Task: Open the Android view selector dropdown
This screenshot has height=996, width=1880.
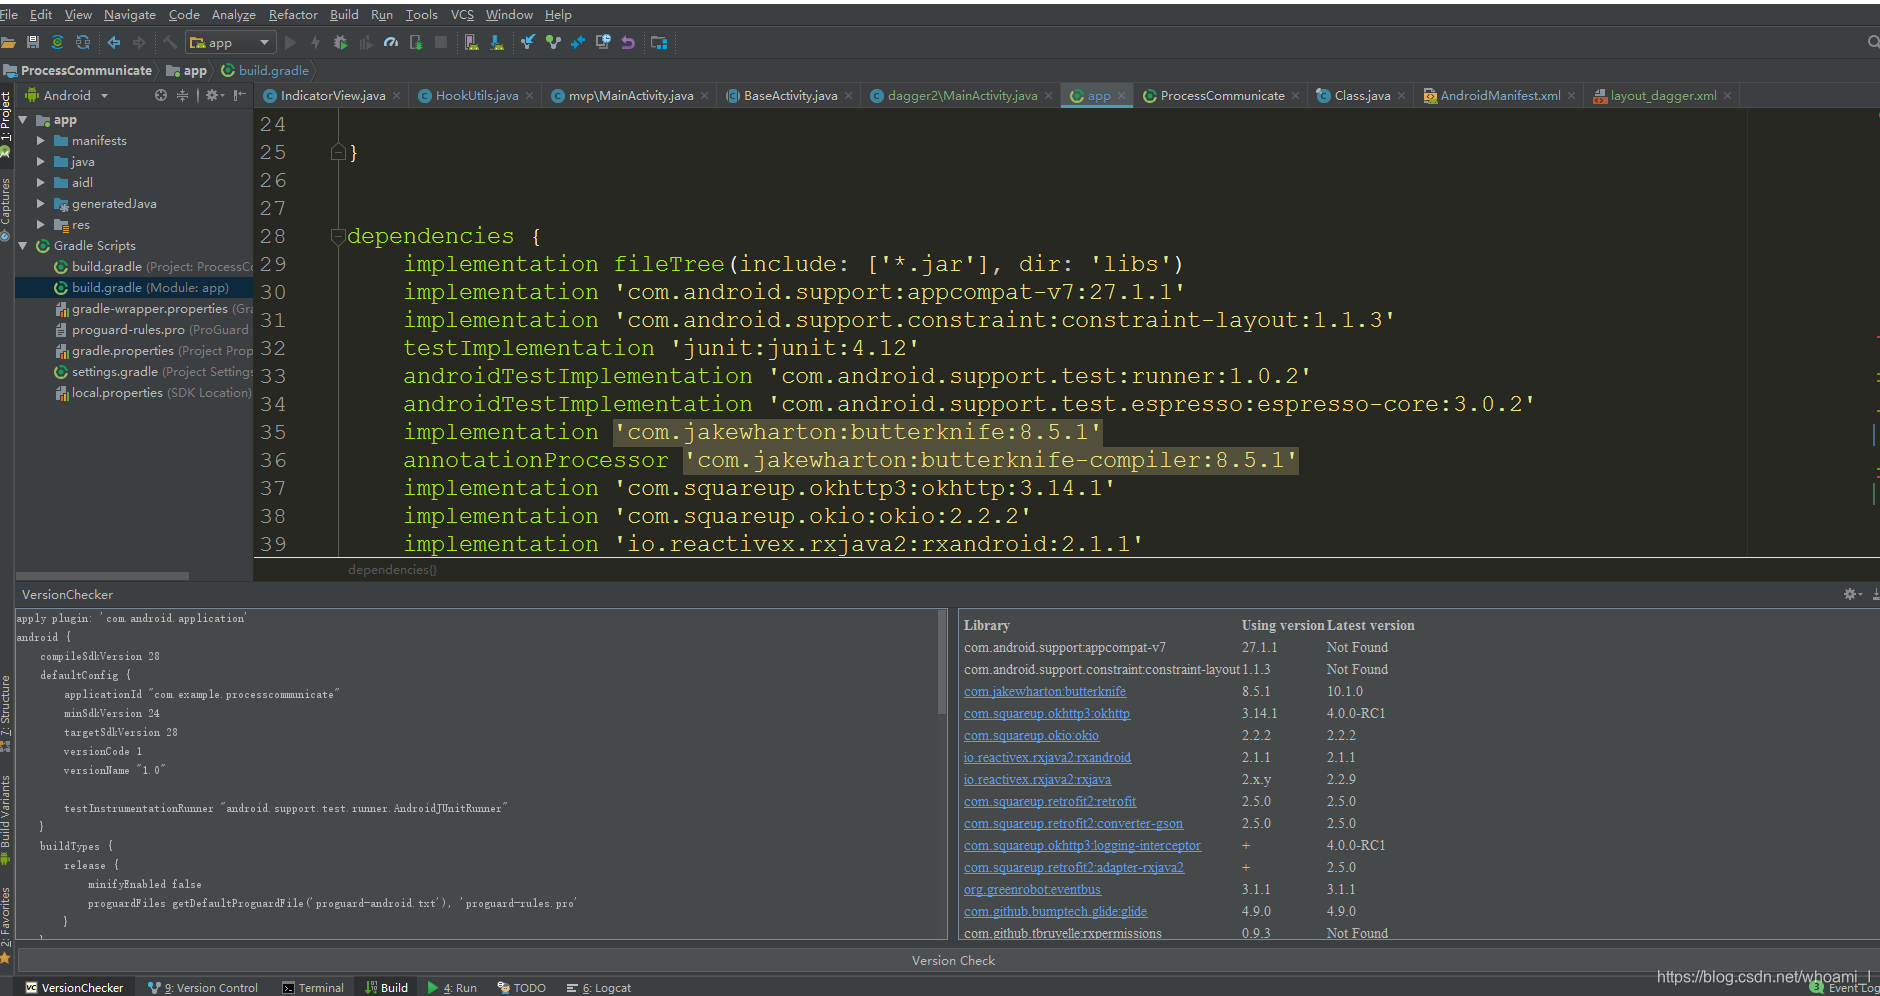Action: (68, 95)
